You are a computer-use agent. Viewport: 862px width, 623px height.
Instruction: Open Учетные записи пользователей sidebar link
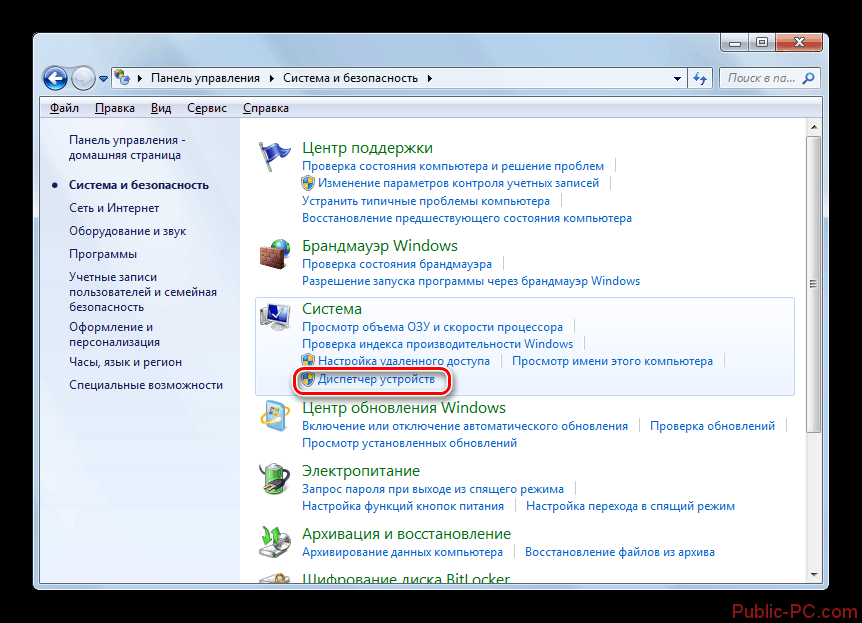(x=143, y=292)
